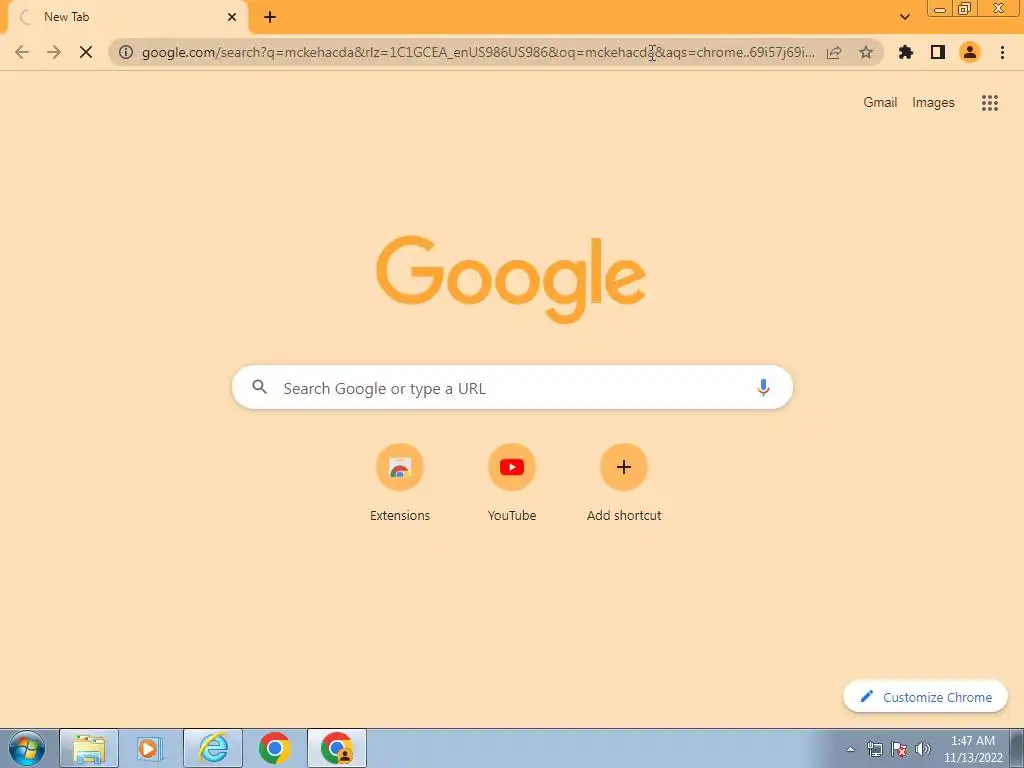The image size is (1024, 768).
Task: Close the New Tab tab
Action: (232, 17)
